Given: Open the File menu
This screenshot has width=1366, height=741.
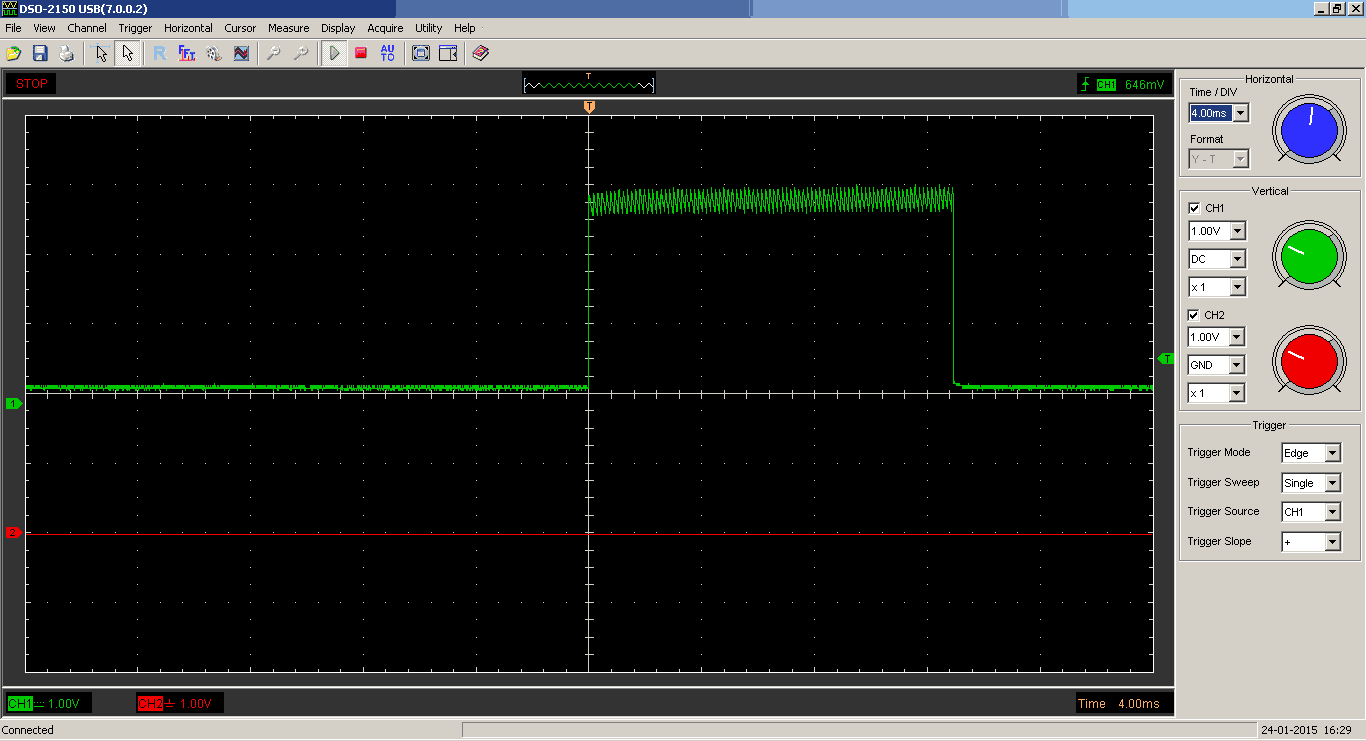Looking at the screenshot, I should (x=13, y=28).
